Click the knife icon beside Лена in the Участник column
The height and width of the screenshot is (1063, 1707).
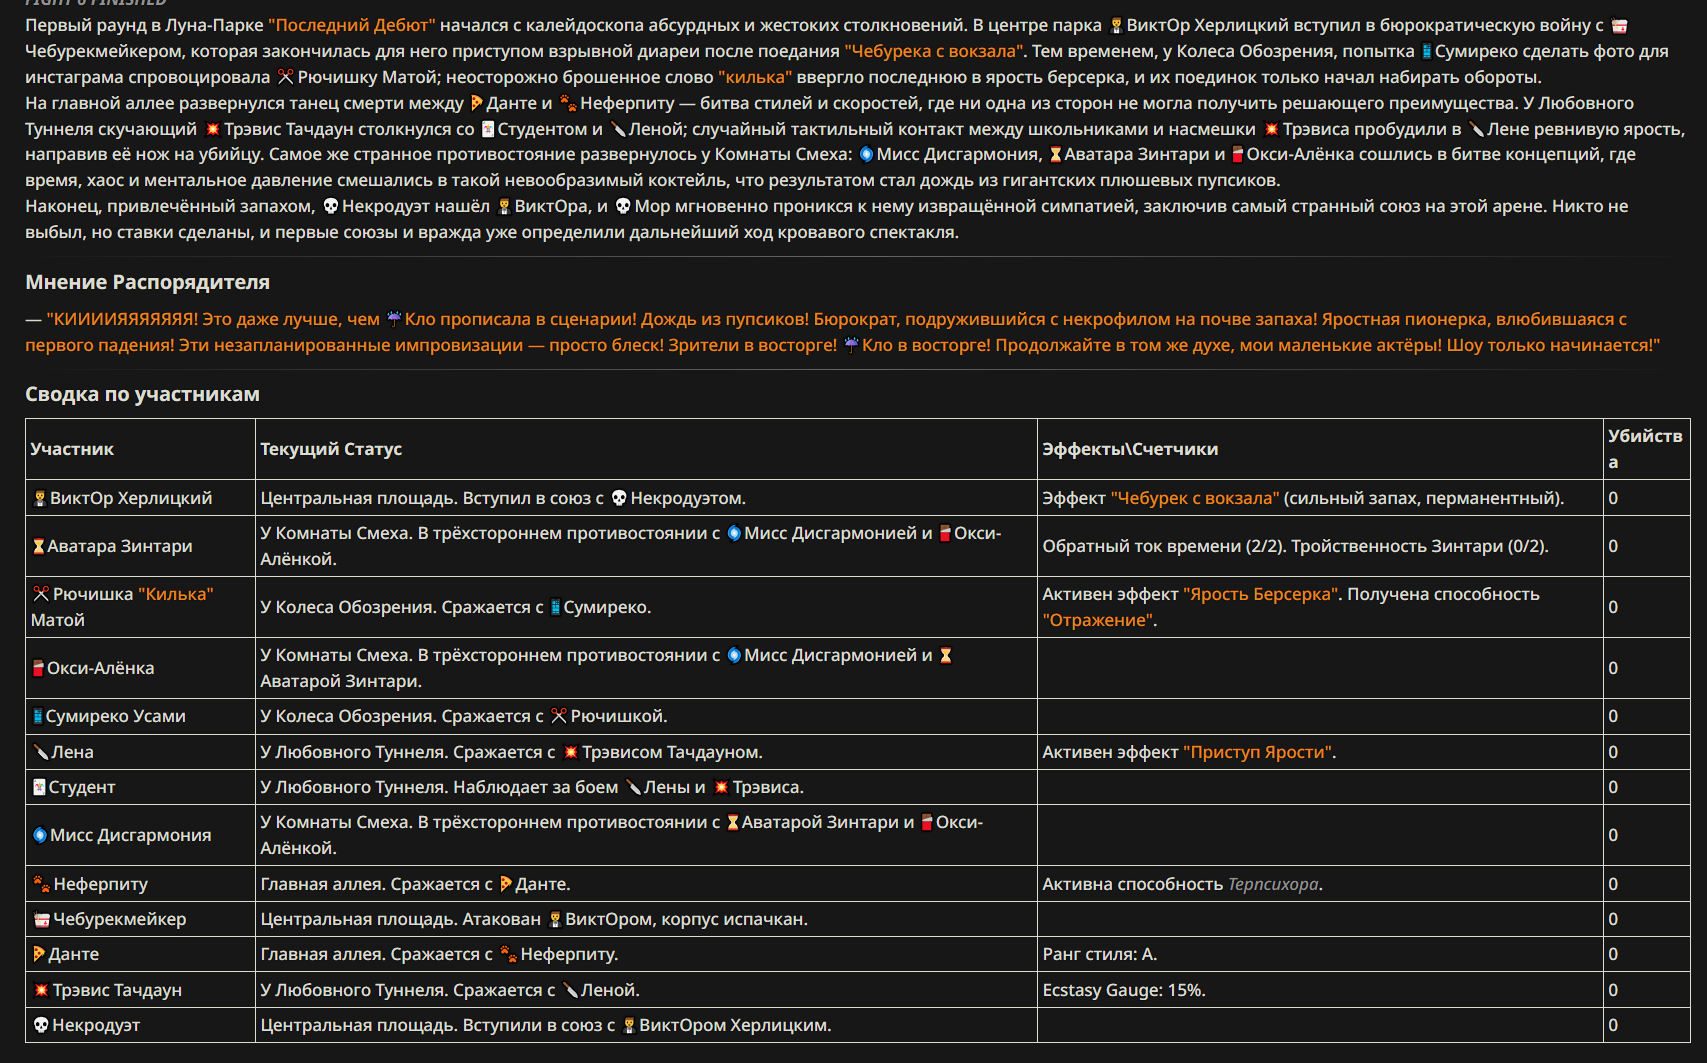41,752
